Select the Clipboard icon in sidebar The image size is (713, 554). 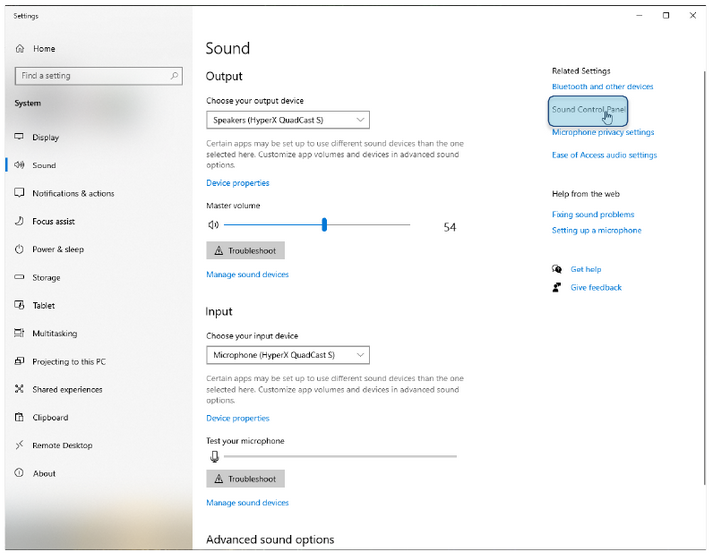(x=20, y=417)
